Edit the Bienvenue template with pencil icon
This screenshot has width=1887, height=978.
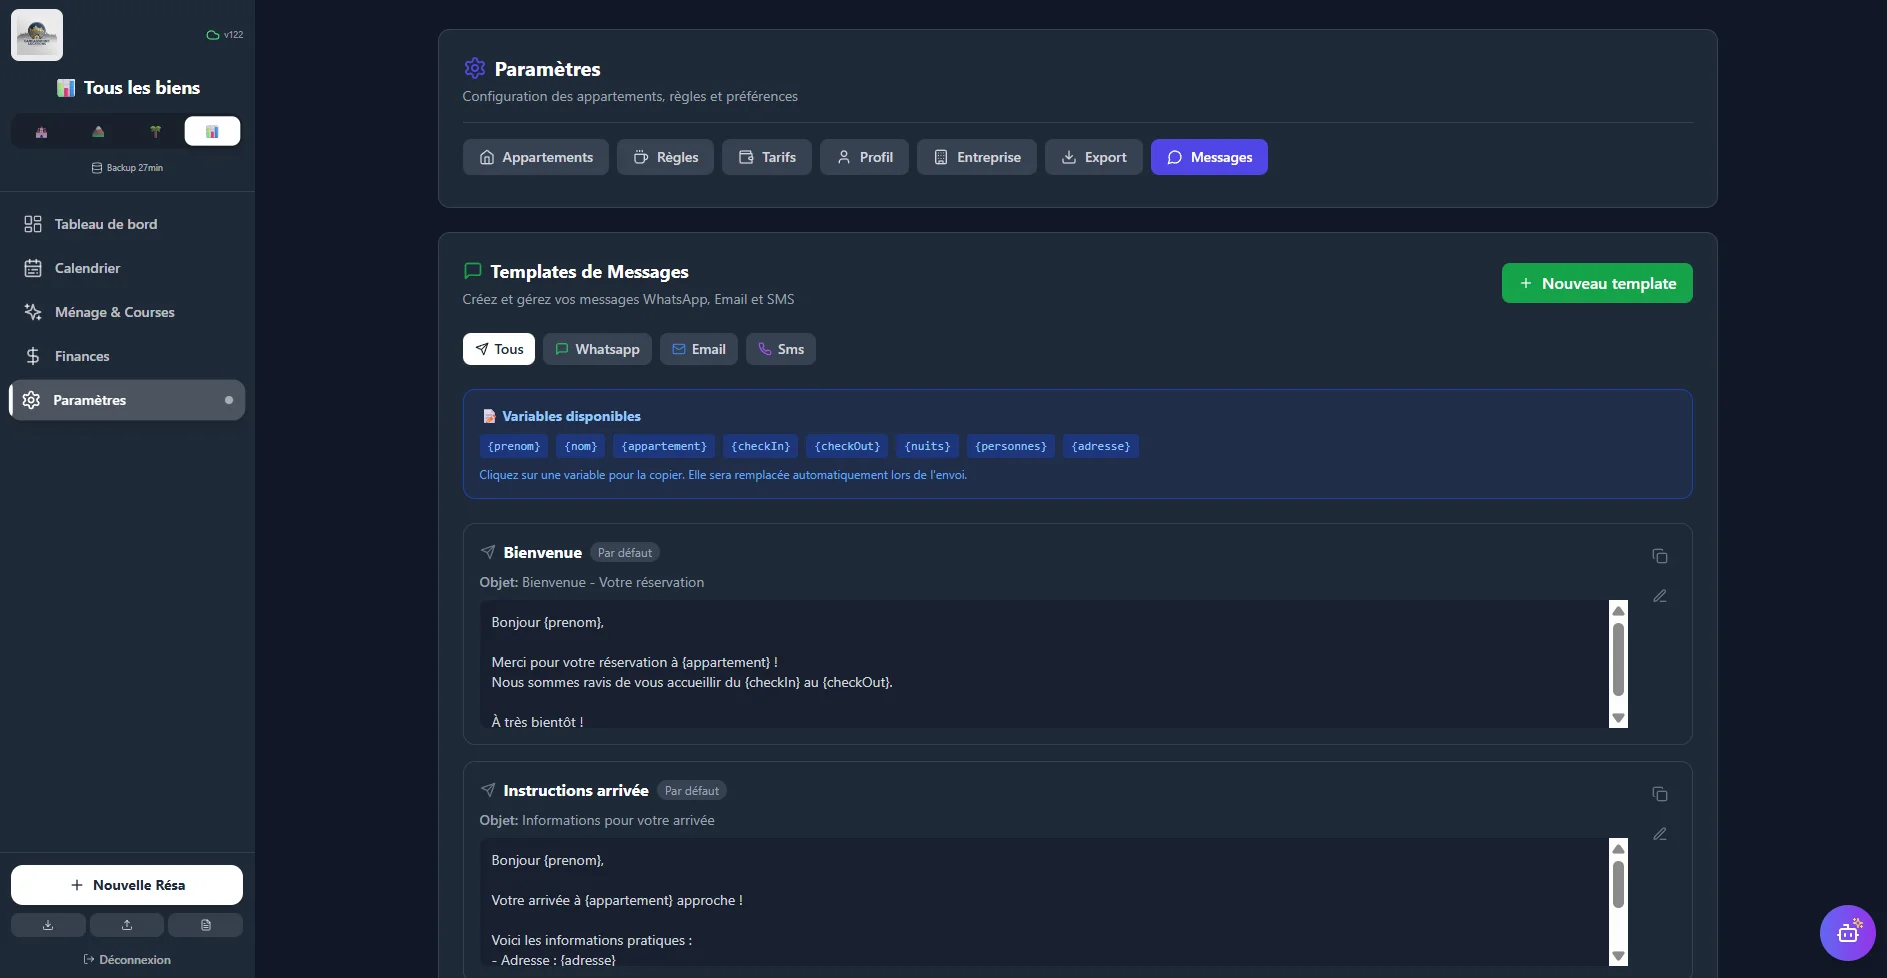(1659, 596)
